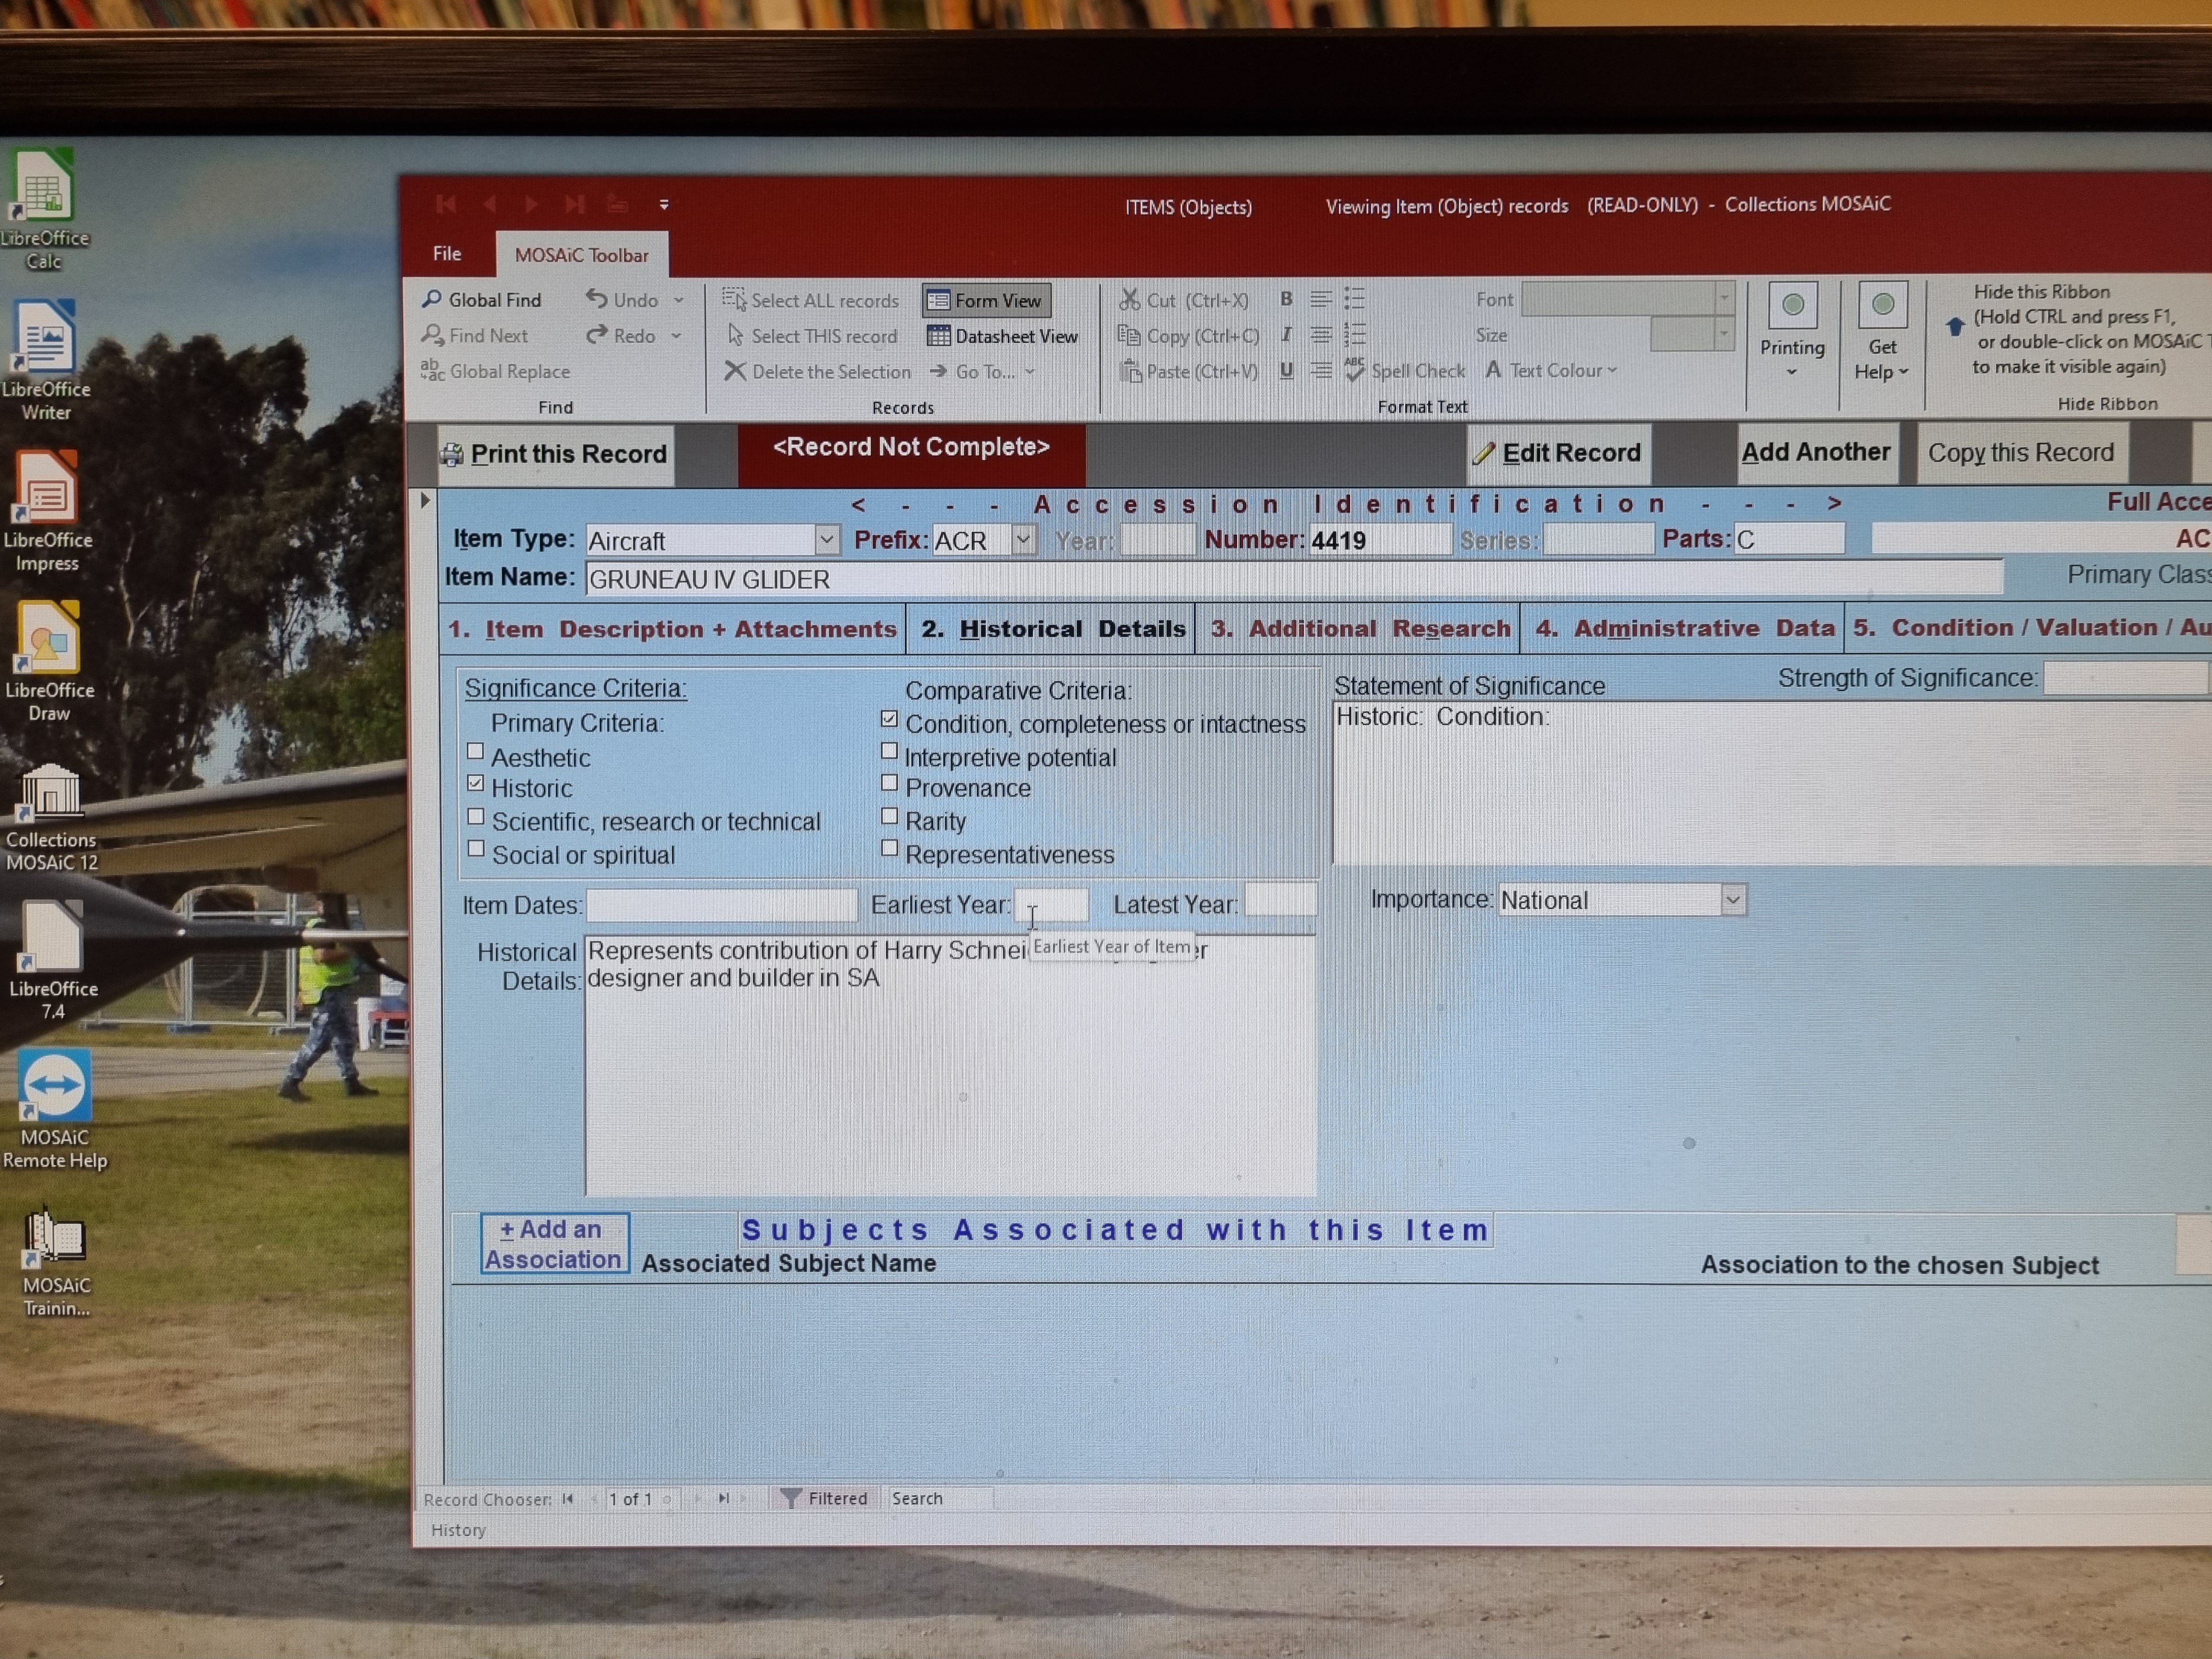Open Additional Research tab

tap(1360, 629)
